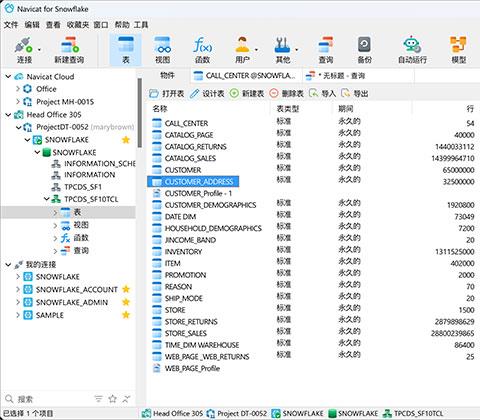The height and width of the screenshot is (420, 480).
Task: Expand the 函数 tree node
Action: tap(55, 238)
